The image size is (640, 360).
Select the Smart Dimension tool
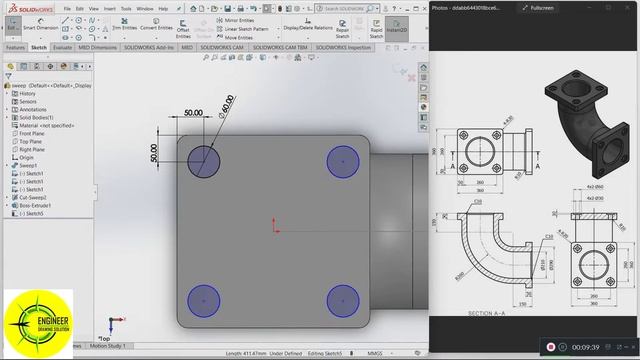[40, 24]
